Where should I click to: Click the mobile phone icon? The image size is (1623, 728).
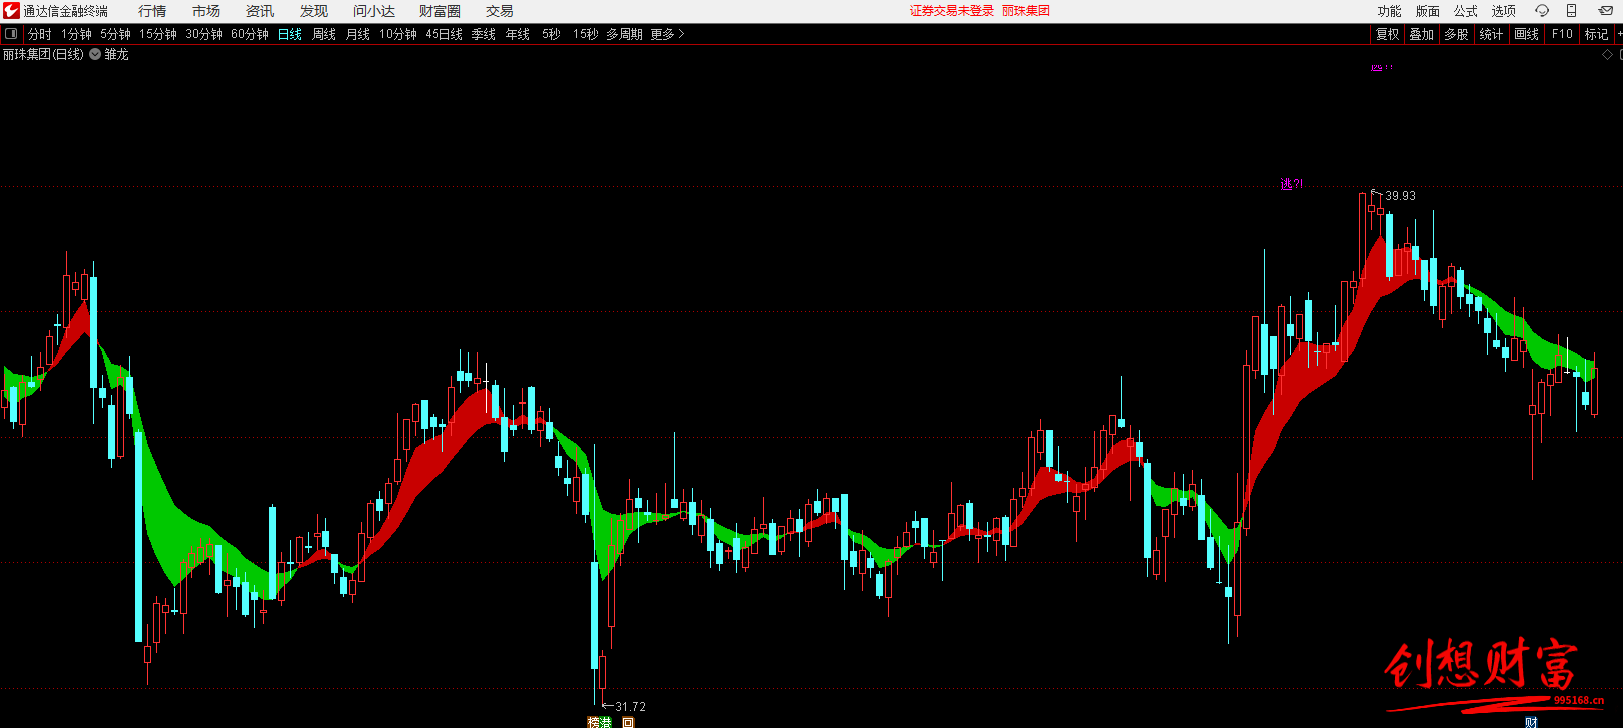click(1571, 11)
